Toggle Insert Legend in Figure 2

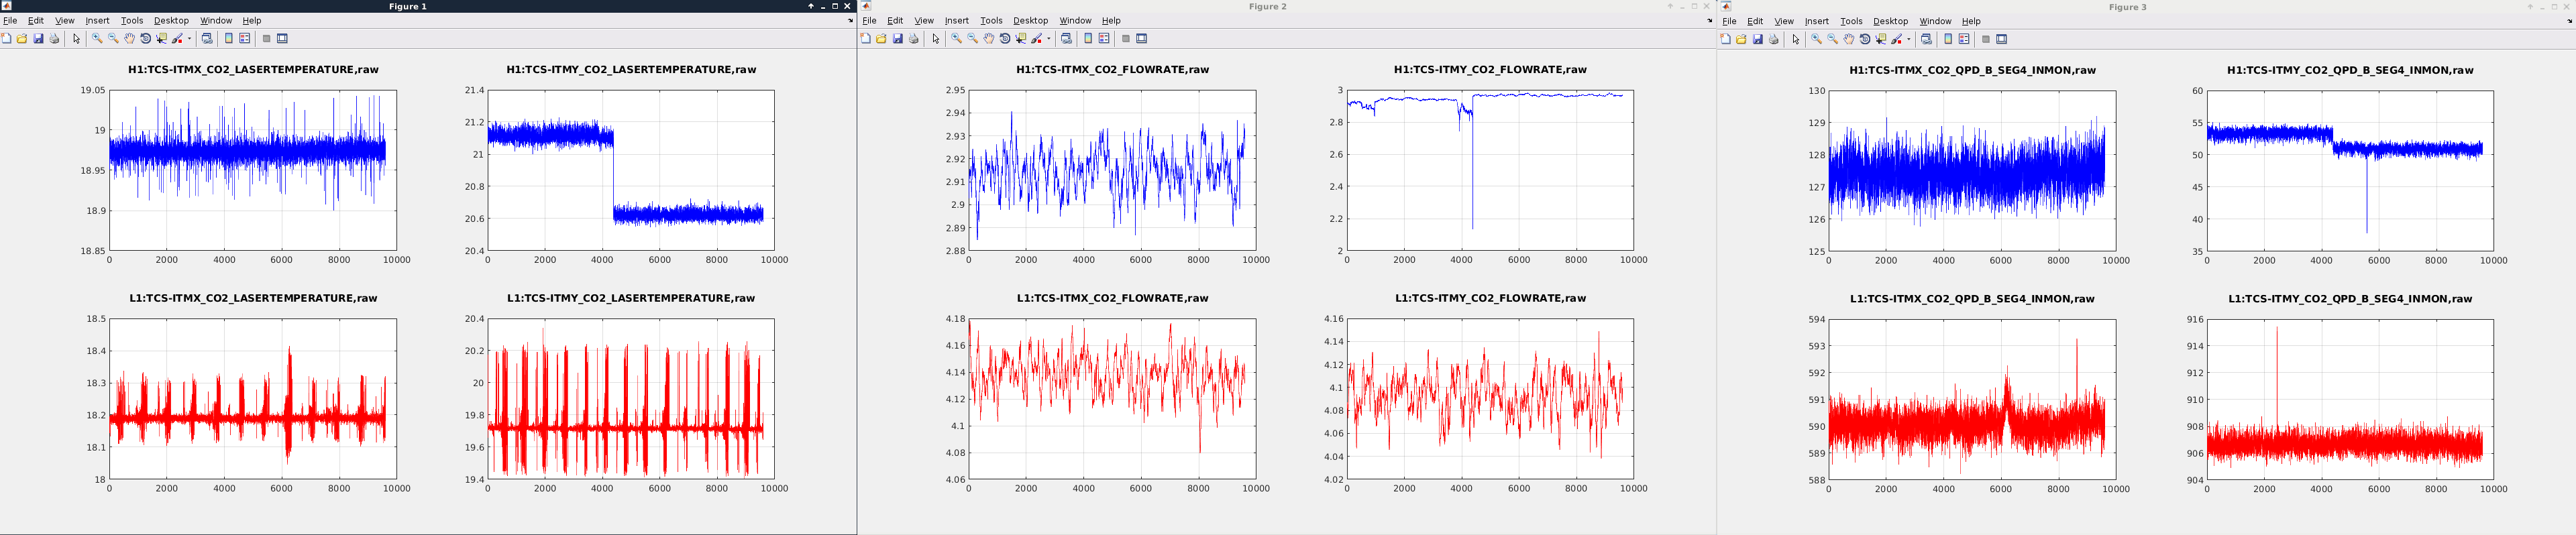(x=1104, y=39)
